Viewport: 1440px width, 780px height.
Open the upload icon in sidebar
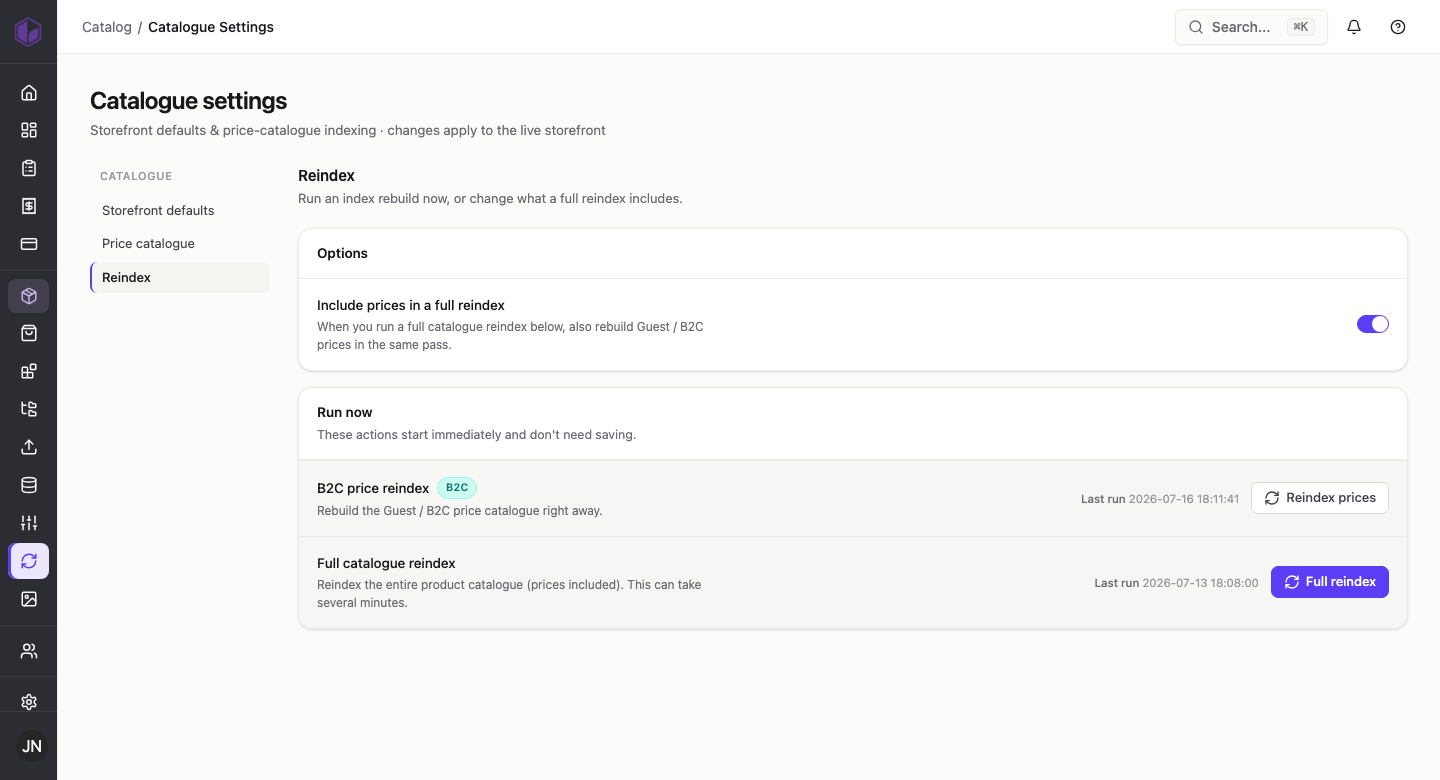[29, 447]
